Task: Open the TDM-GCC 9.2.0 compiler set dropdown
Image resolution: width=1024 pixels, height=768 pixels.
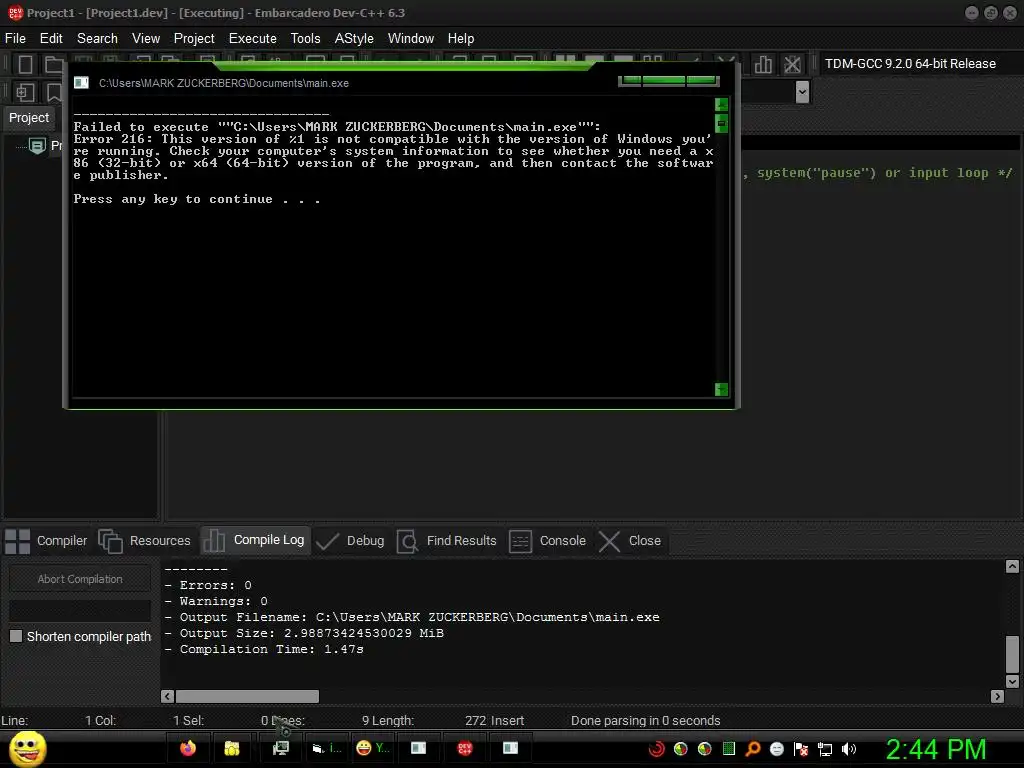Action: pyautogui.click(x=910, y=64)
